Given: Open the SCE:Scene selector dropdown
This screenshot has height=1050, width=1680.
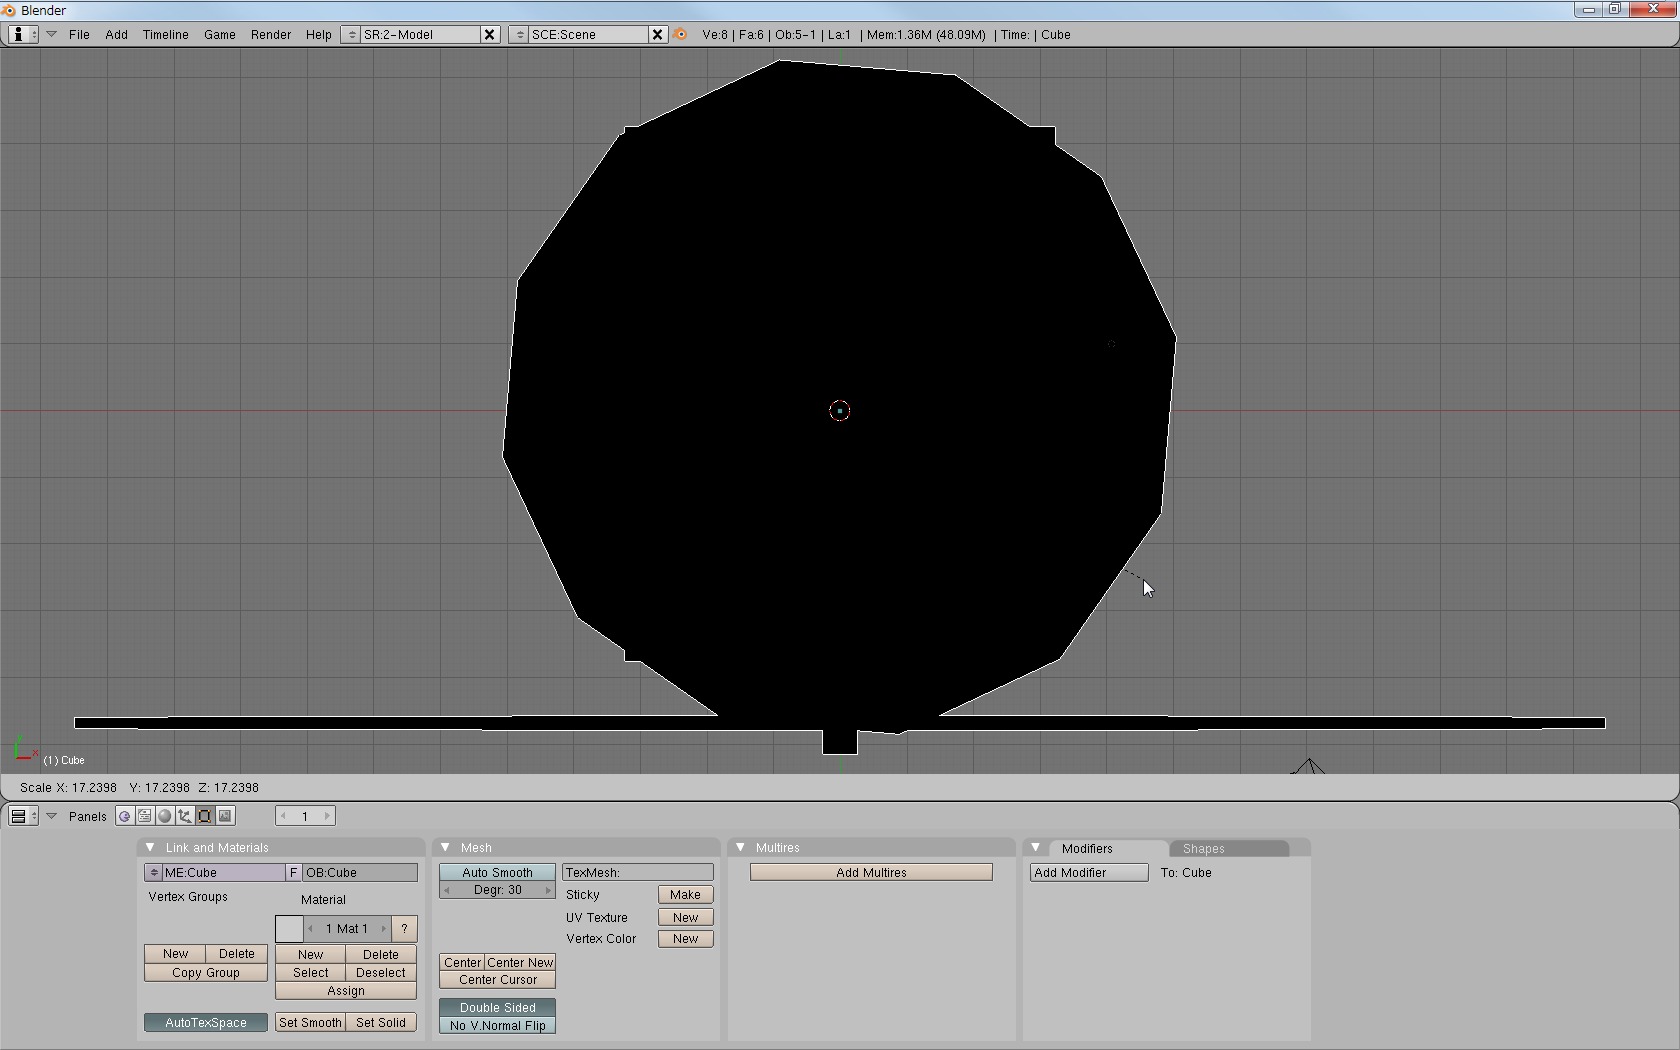Looking at the screenshot, I should coord(519,34).
